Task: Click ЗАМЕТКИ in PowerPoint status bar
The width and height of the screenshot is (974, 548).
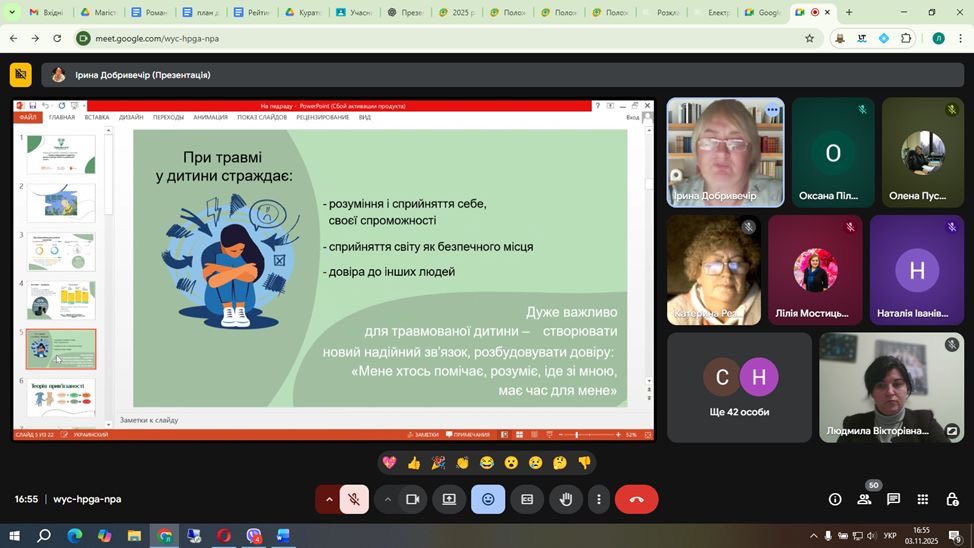Action: pos(423,435)
